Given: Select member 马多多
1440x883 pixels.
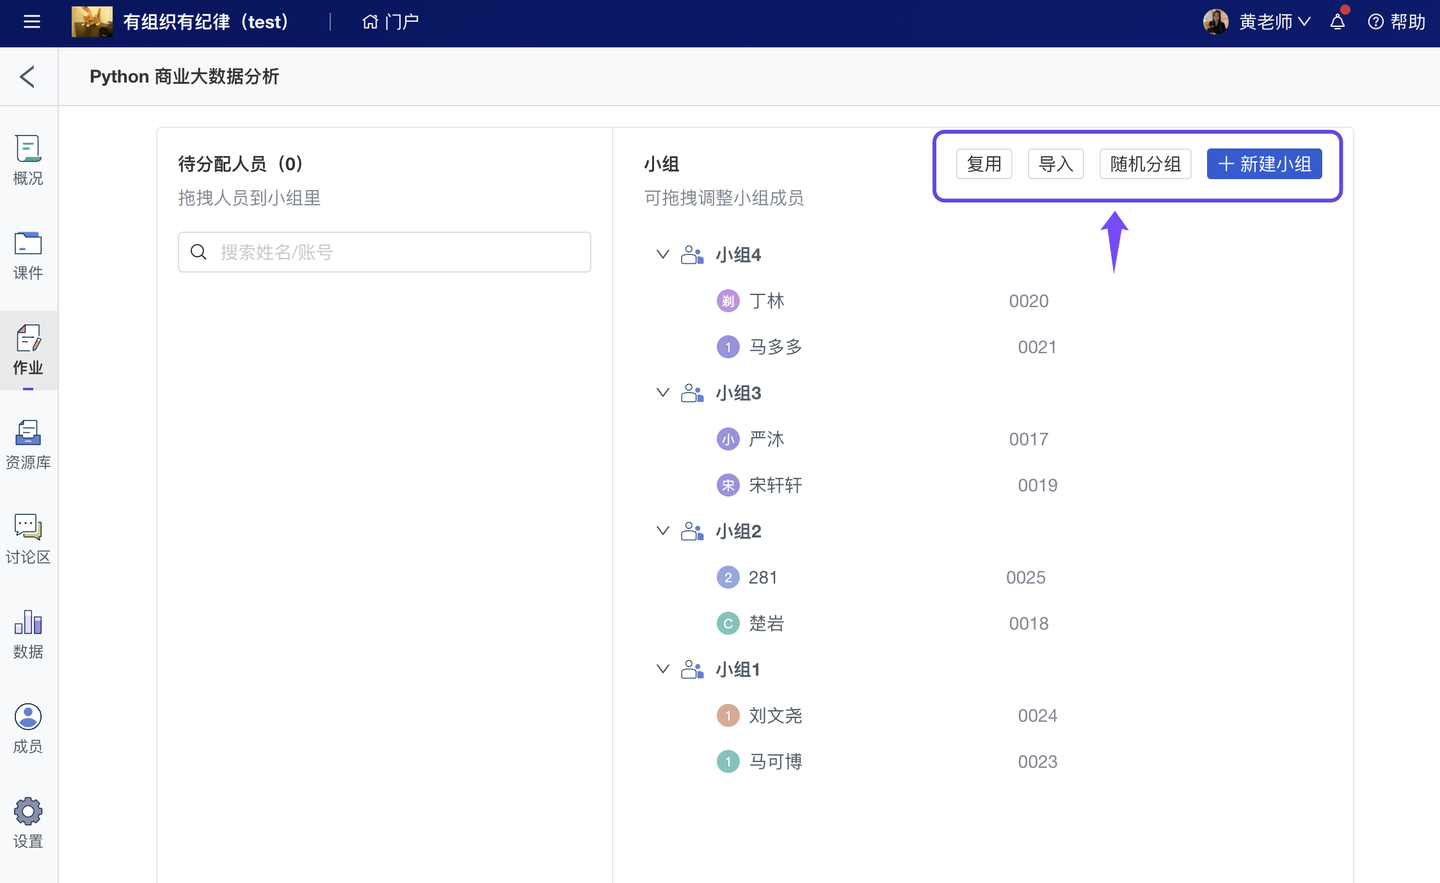Looking at the screenshot, I should pos(775,347).
